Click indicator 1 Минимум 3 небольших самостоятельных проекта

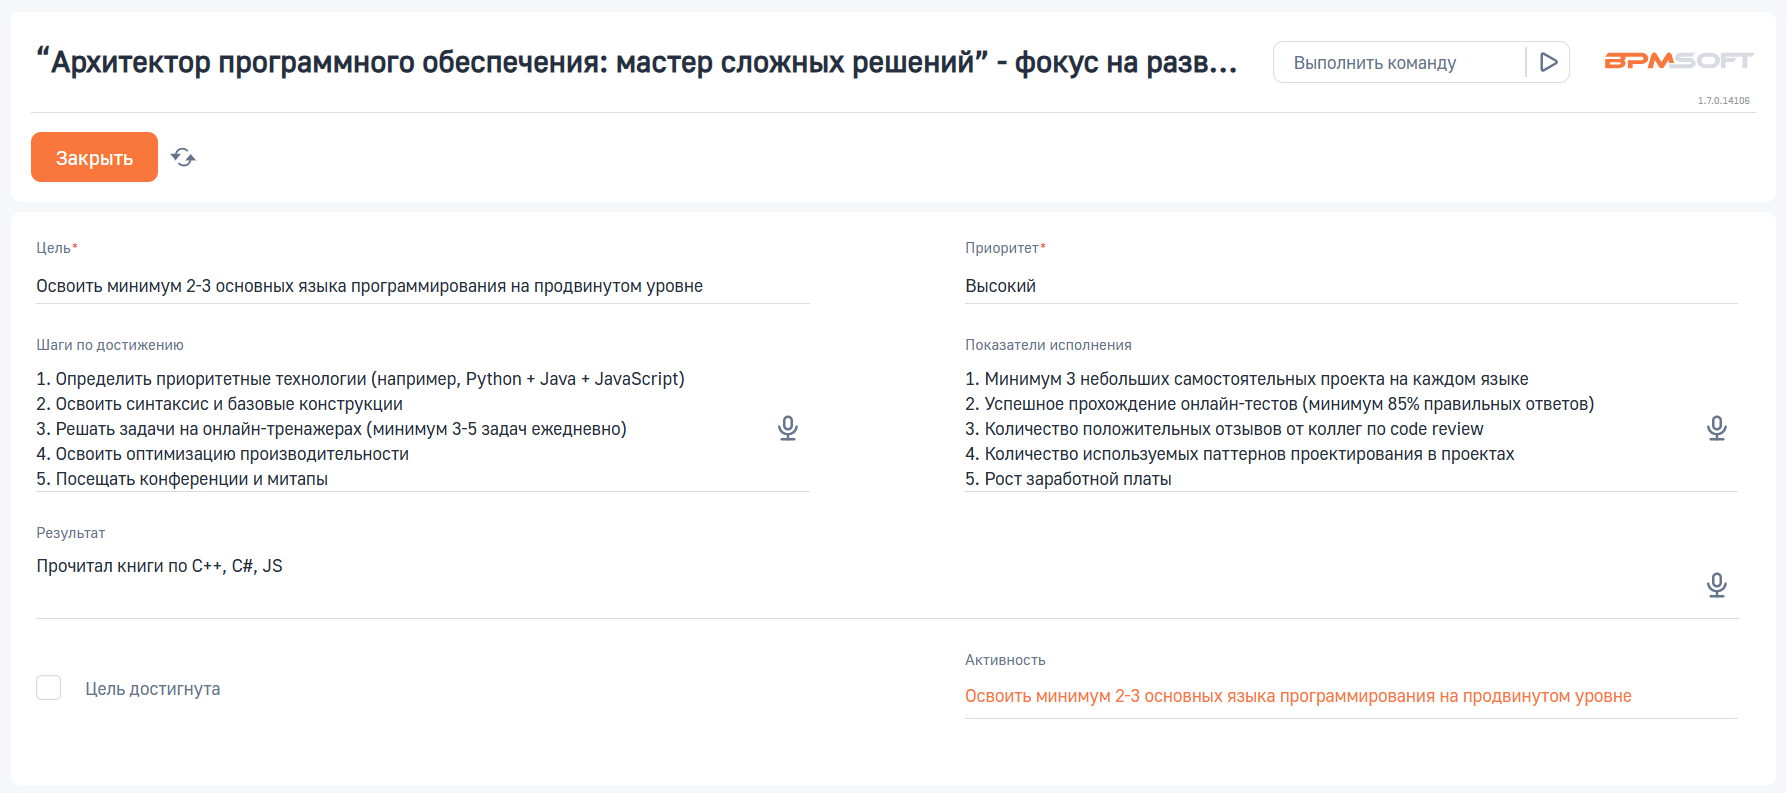(1247, 379)
